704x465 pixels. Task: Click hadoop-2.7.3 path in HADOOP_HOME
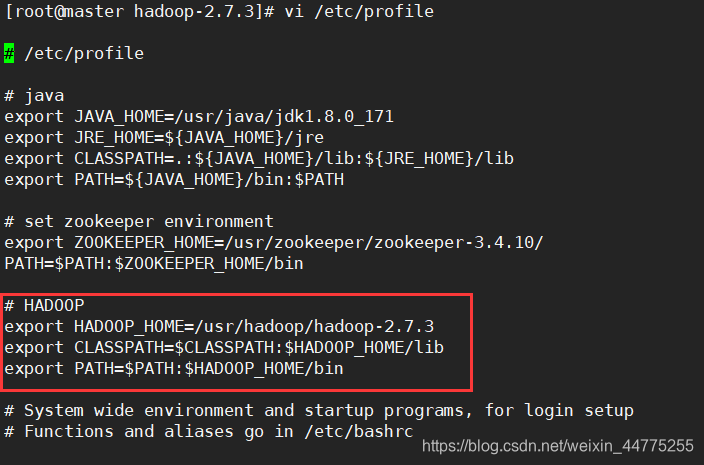click(374, 326)
